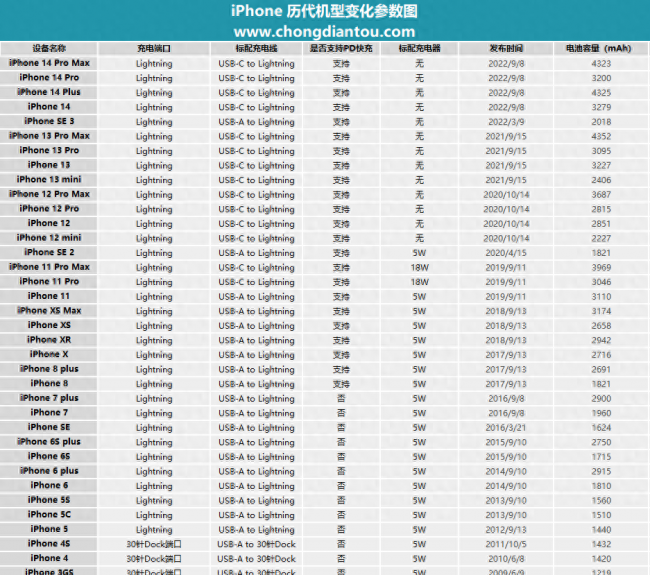Click the title 'iPhone 历代机型变化参数图'
The height and width of the screenshot is (575, 650).
point(324,11)
